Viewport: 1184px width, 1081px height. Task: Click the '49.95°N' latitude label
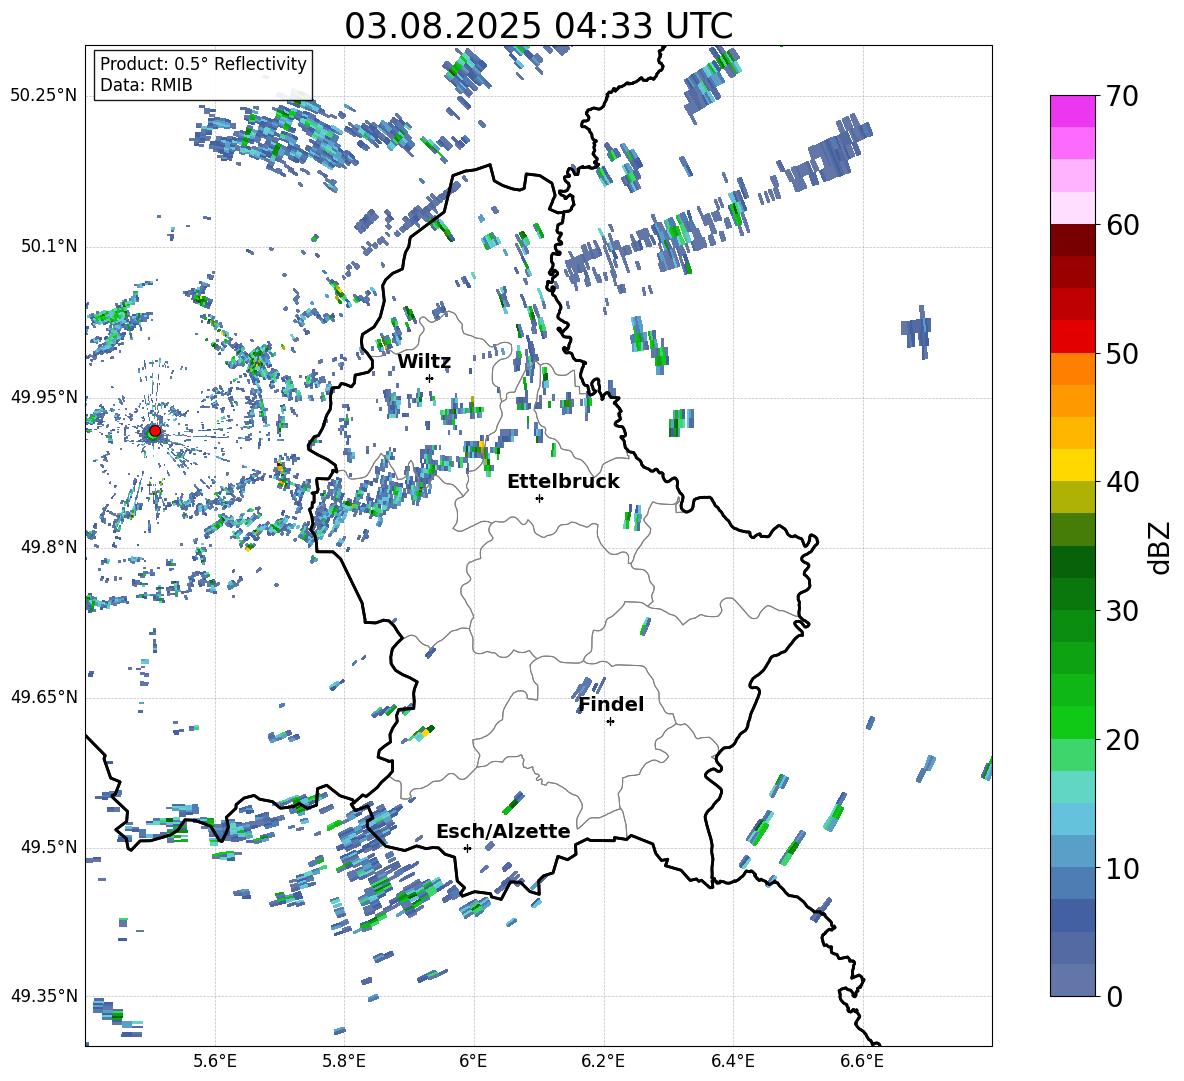(x=44, y=396)
